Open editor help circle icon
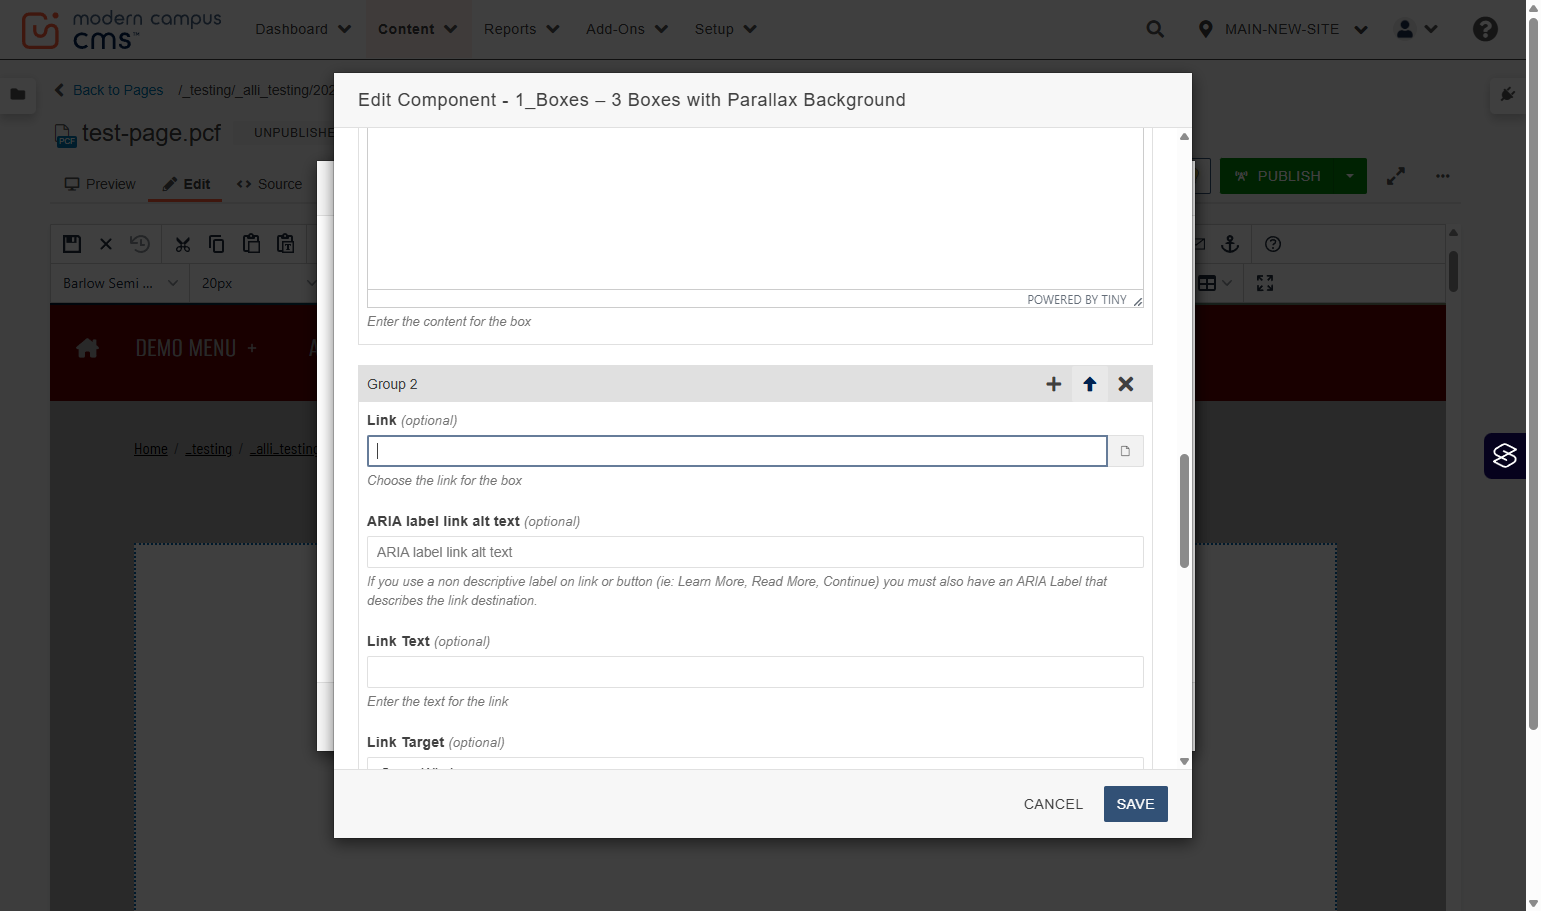 tap(1273, 244)
